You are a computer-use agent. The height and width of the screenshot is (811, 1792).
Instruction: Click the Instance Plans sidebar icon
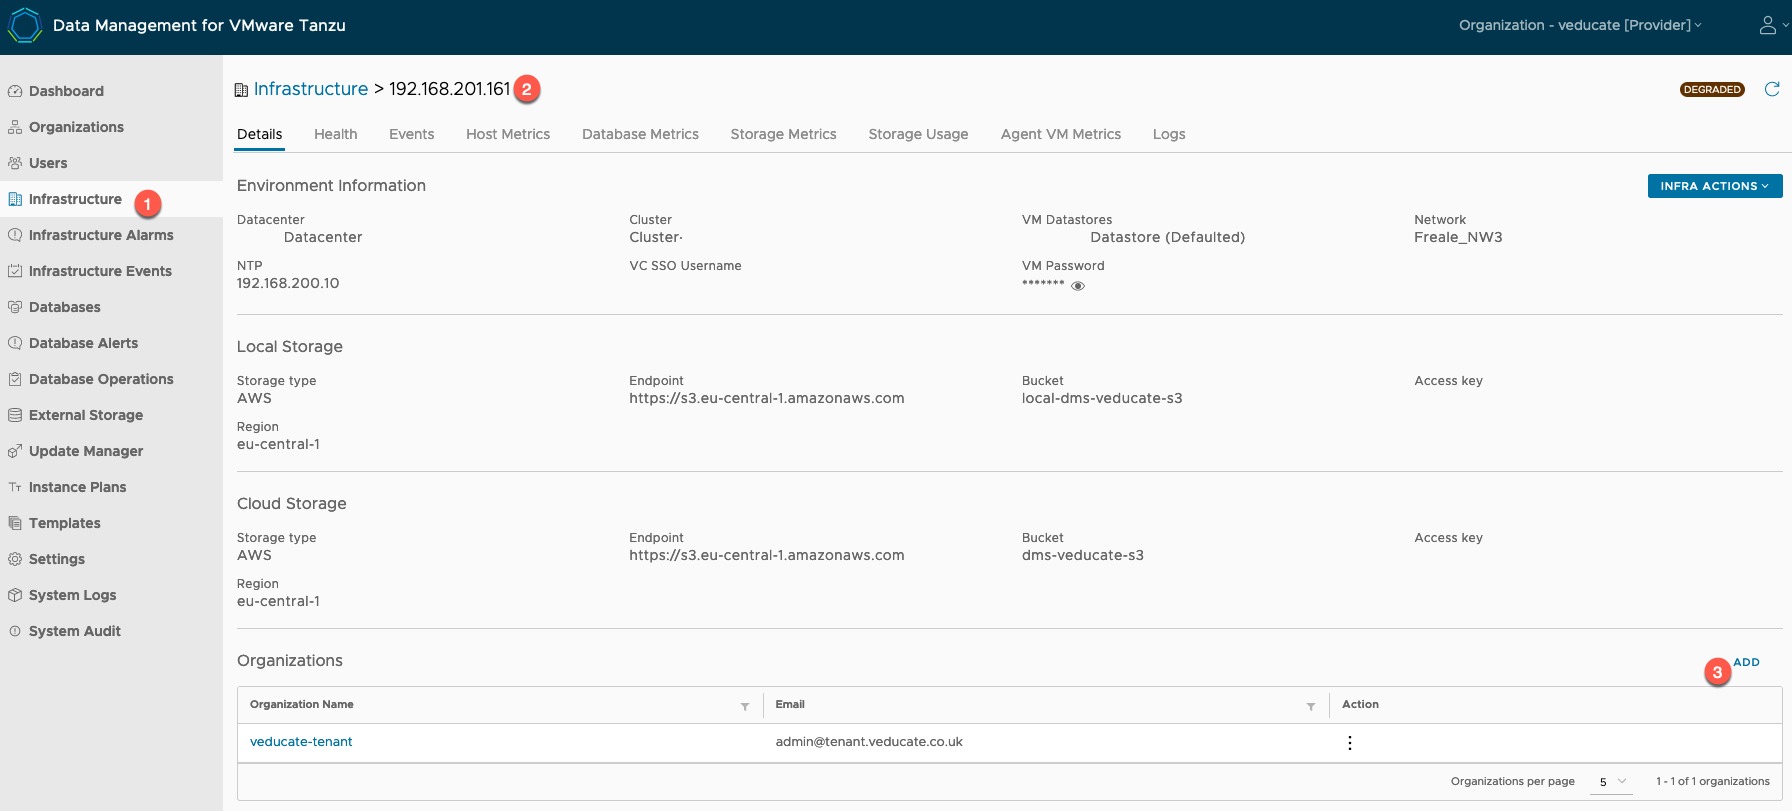[x=15, y=487]
